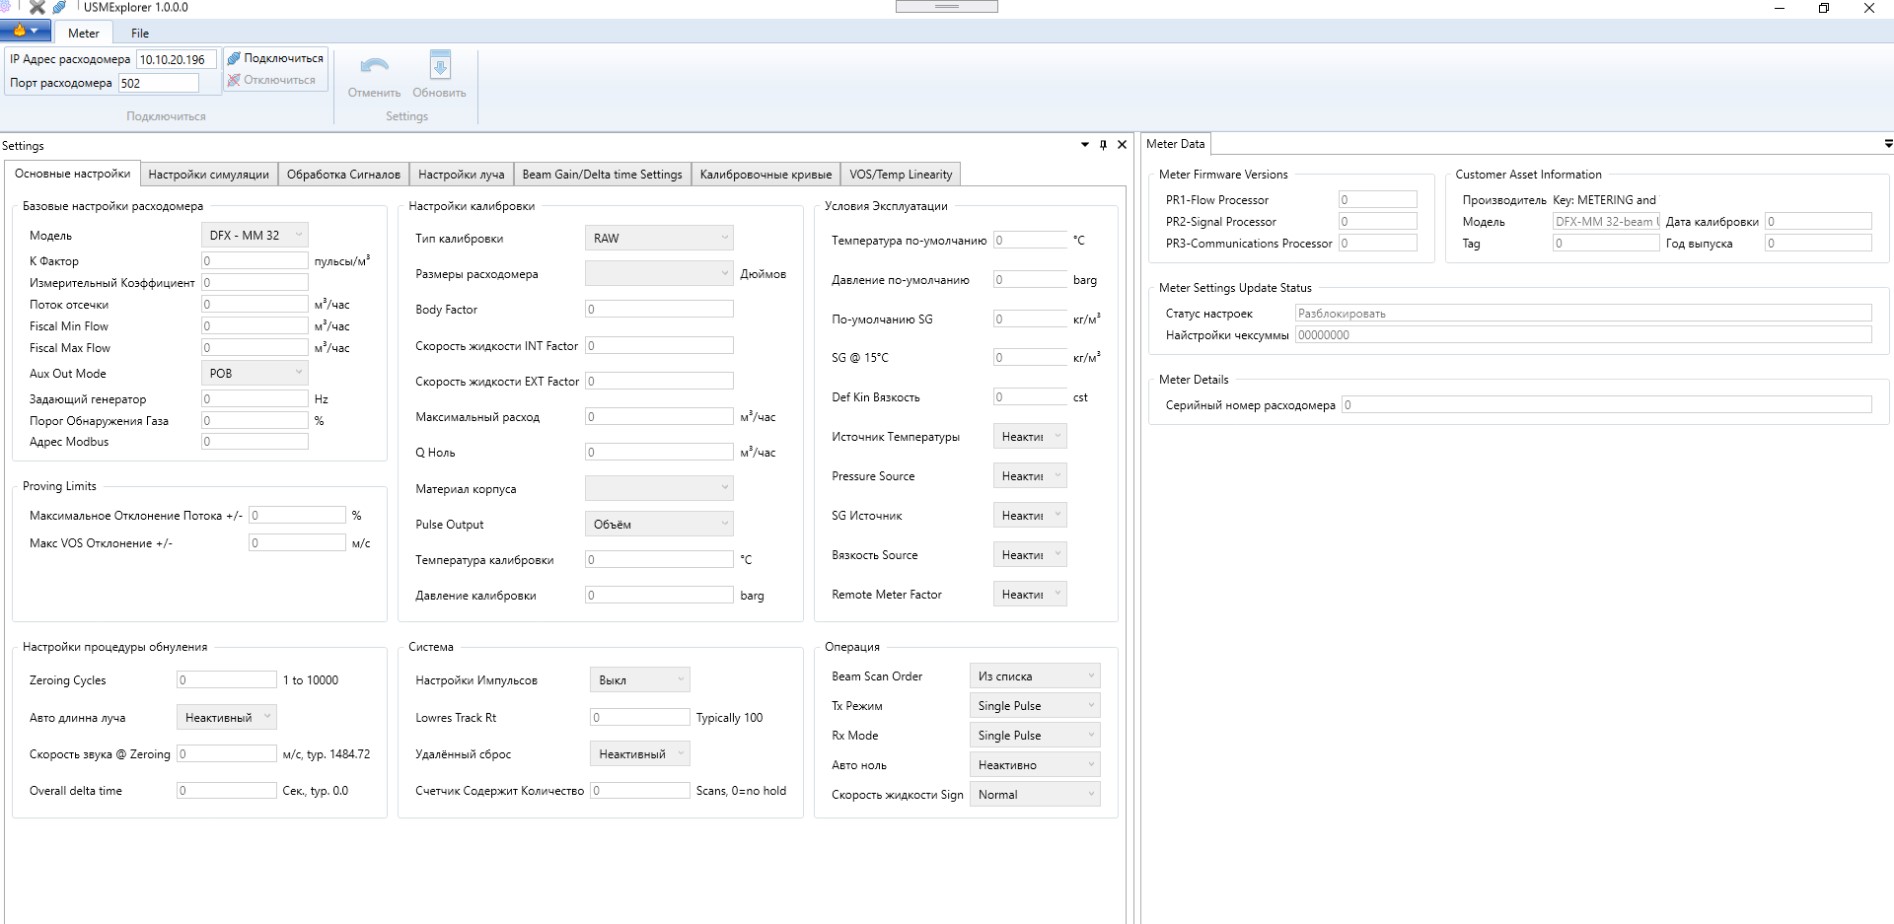This screenshot has height=924, width=1894.
Task: Open the orange flame application menu
Action: 26,32
